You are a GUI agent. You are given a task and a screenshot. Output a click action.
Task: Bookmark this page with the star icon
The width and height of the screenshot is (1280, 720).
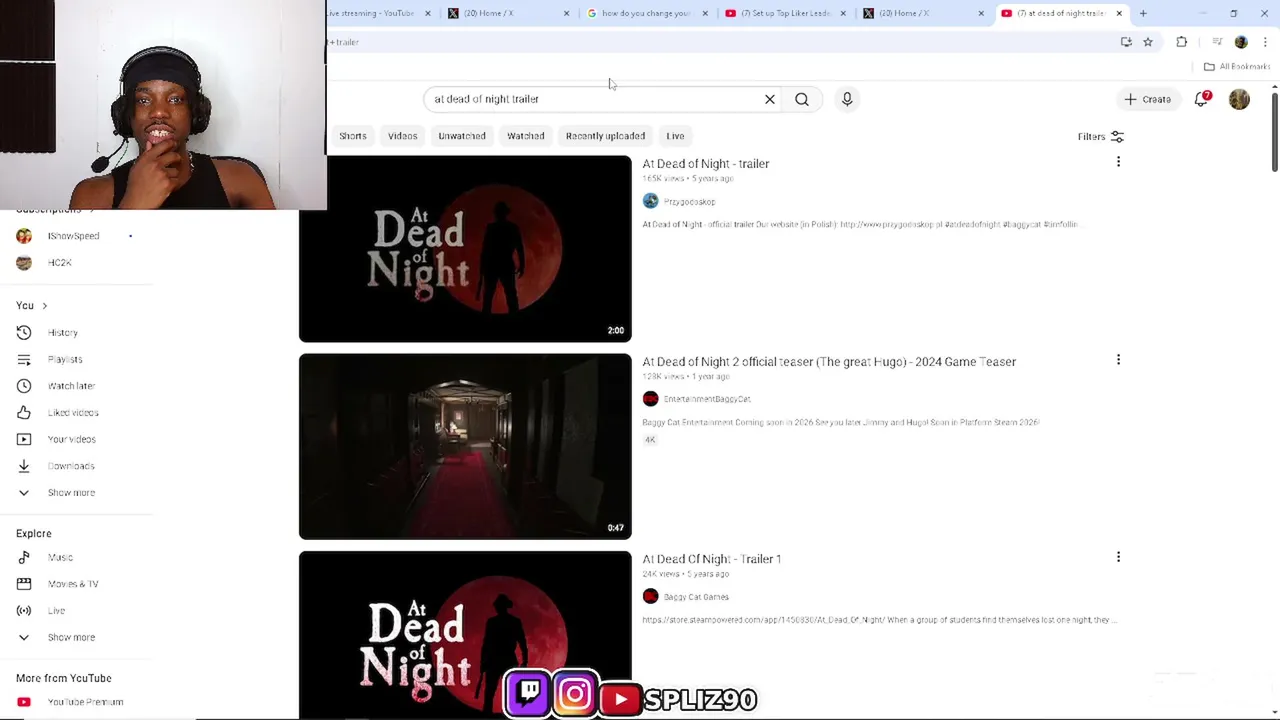pyautogui.click(x=1148, y=42)
